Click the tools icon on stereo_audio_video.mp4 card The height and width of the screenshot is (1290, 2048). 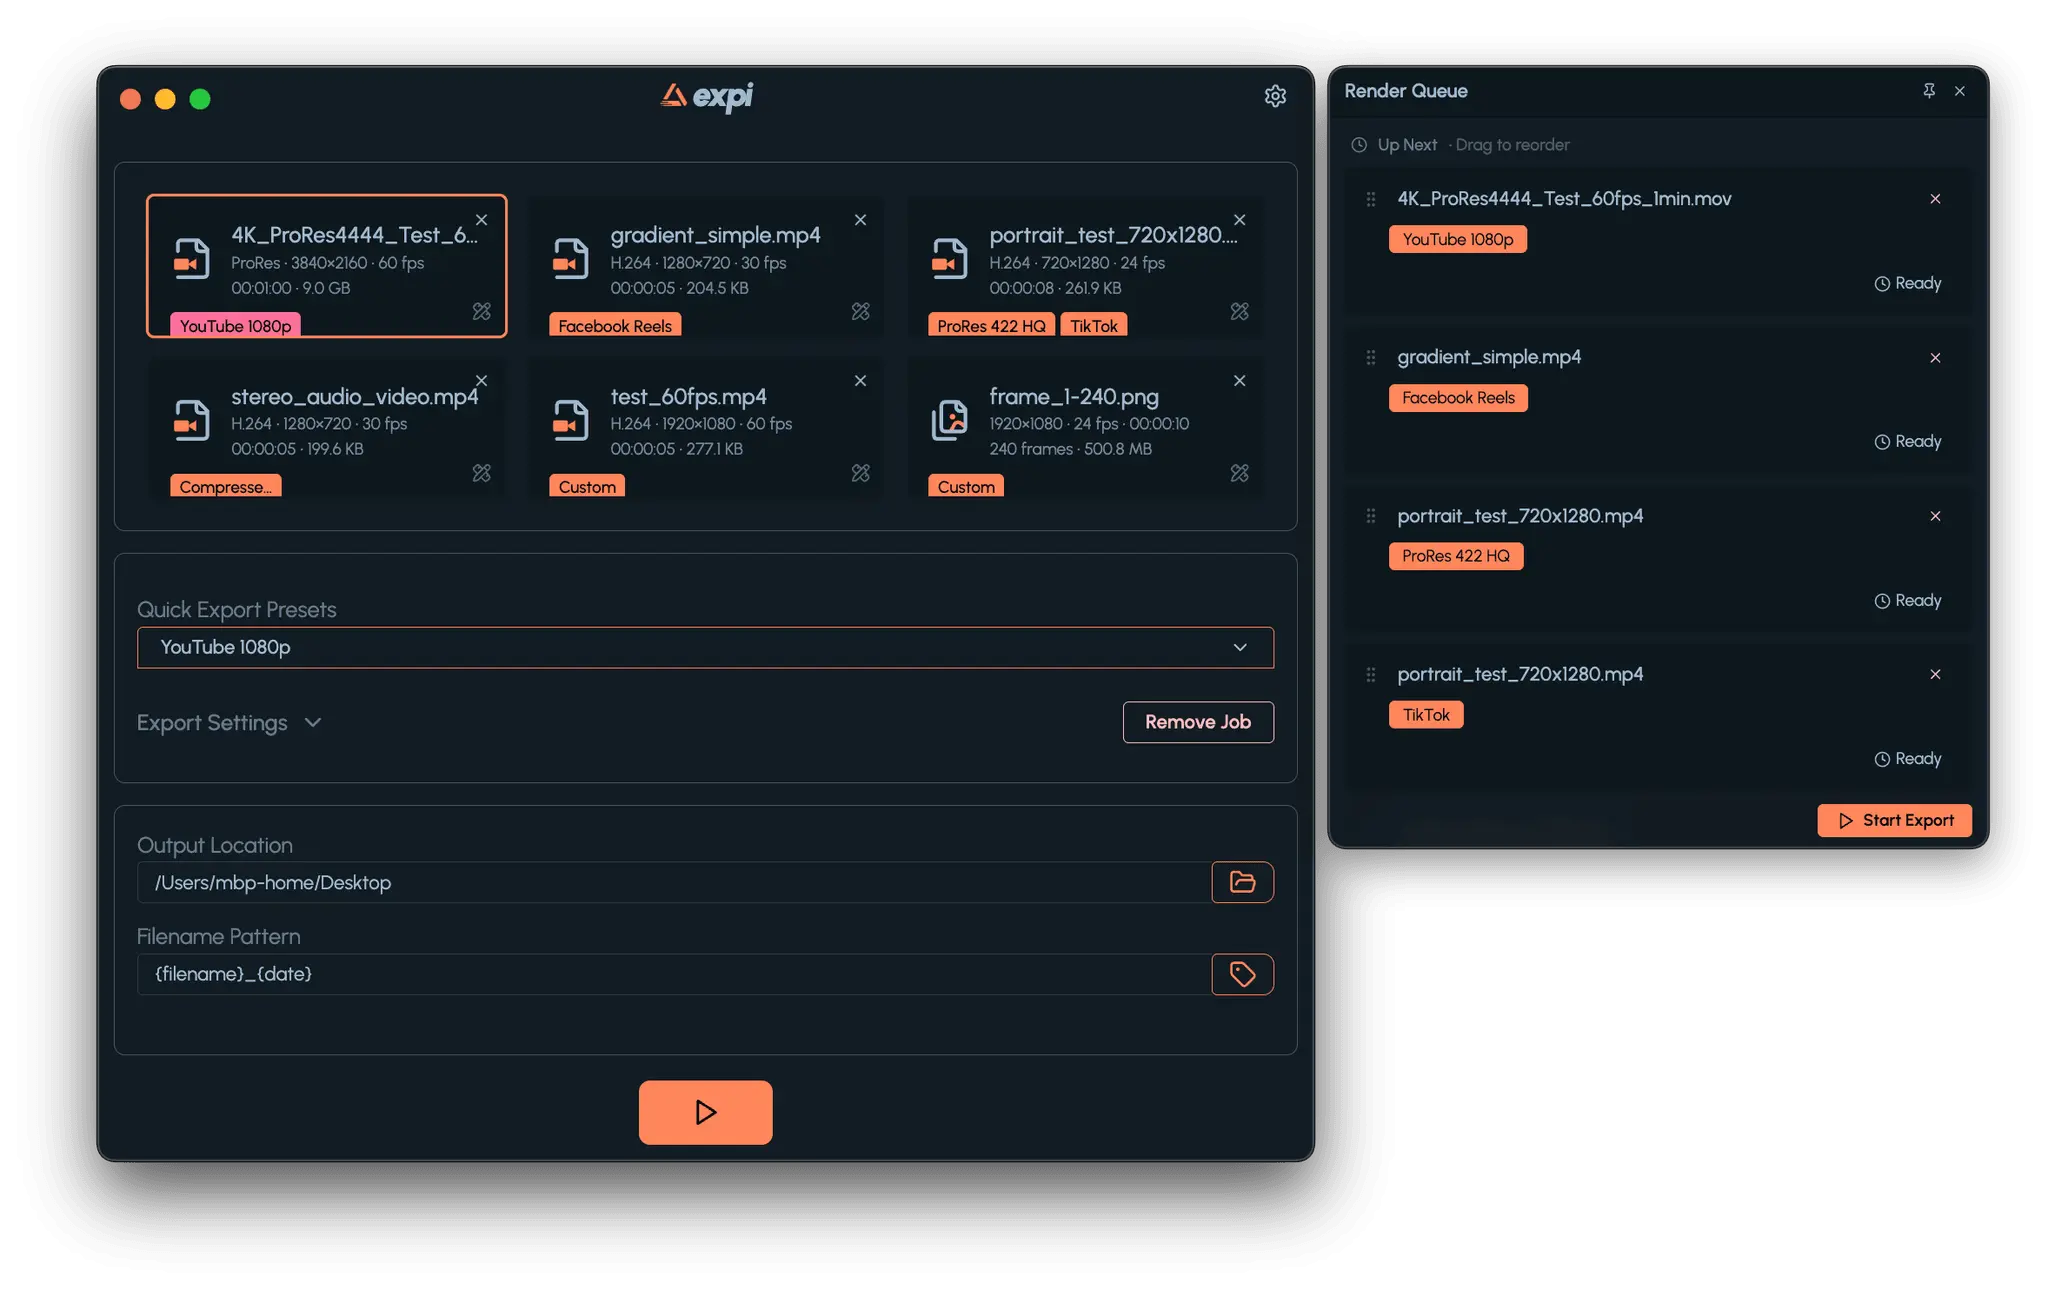point(481,473)
